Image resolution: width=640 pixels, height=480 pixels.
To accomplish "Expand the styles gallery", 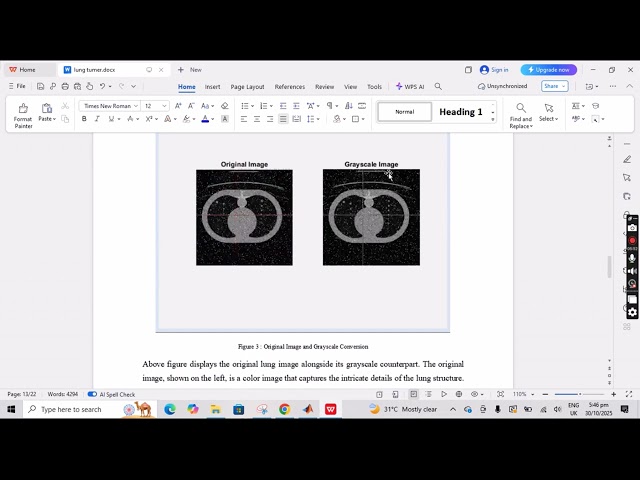I will pyautogui.click(x=493, y=120).
